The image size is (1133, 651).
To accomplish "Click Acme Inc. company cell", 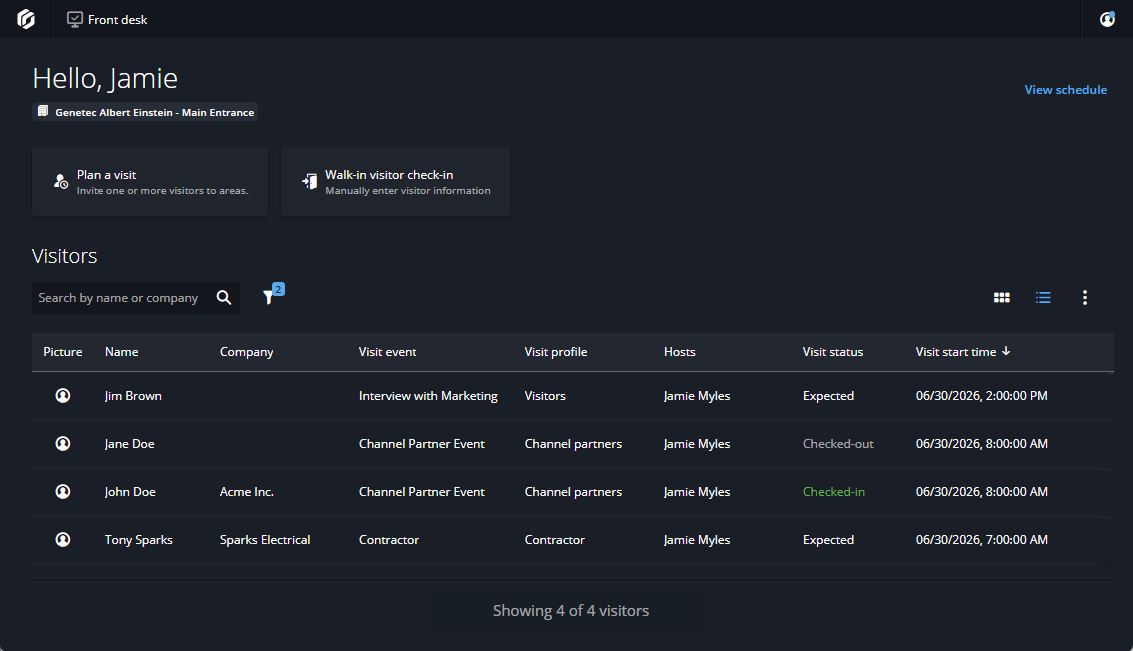I will tap(246, 492).
